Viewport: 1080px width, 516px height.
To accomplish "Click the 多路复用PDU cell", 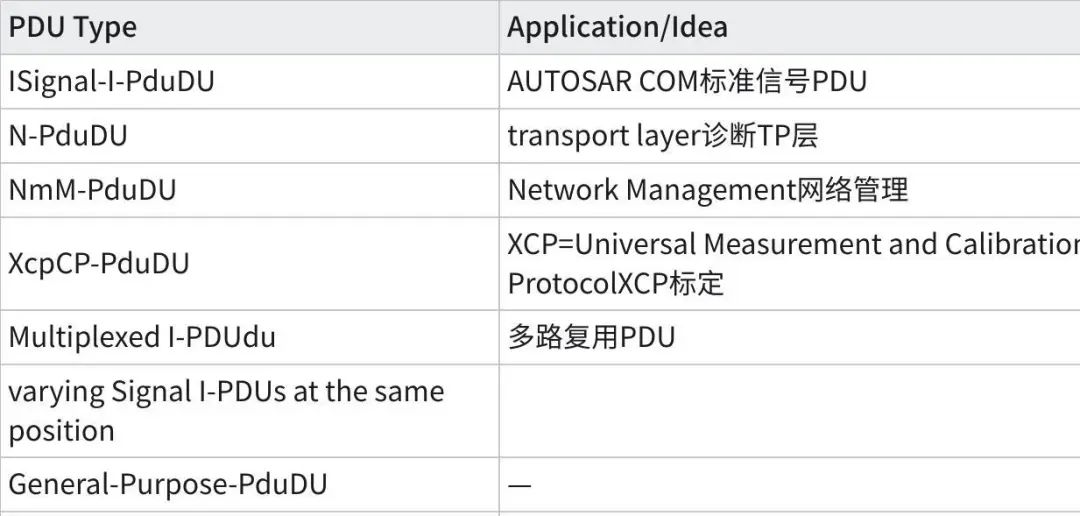I will click(591, 337).
